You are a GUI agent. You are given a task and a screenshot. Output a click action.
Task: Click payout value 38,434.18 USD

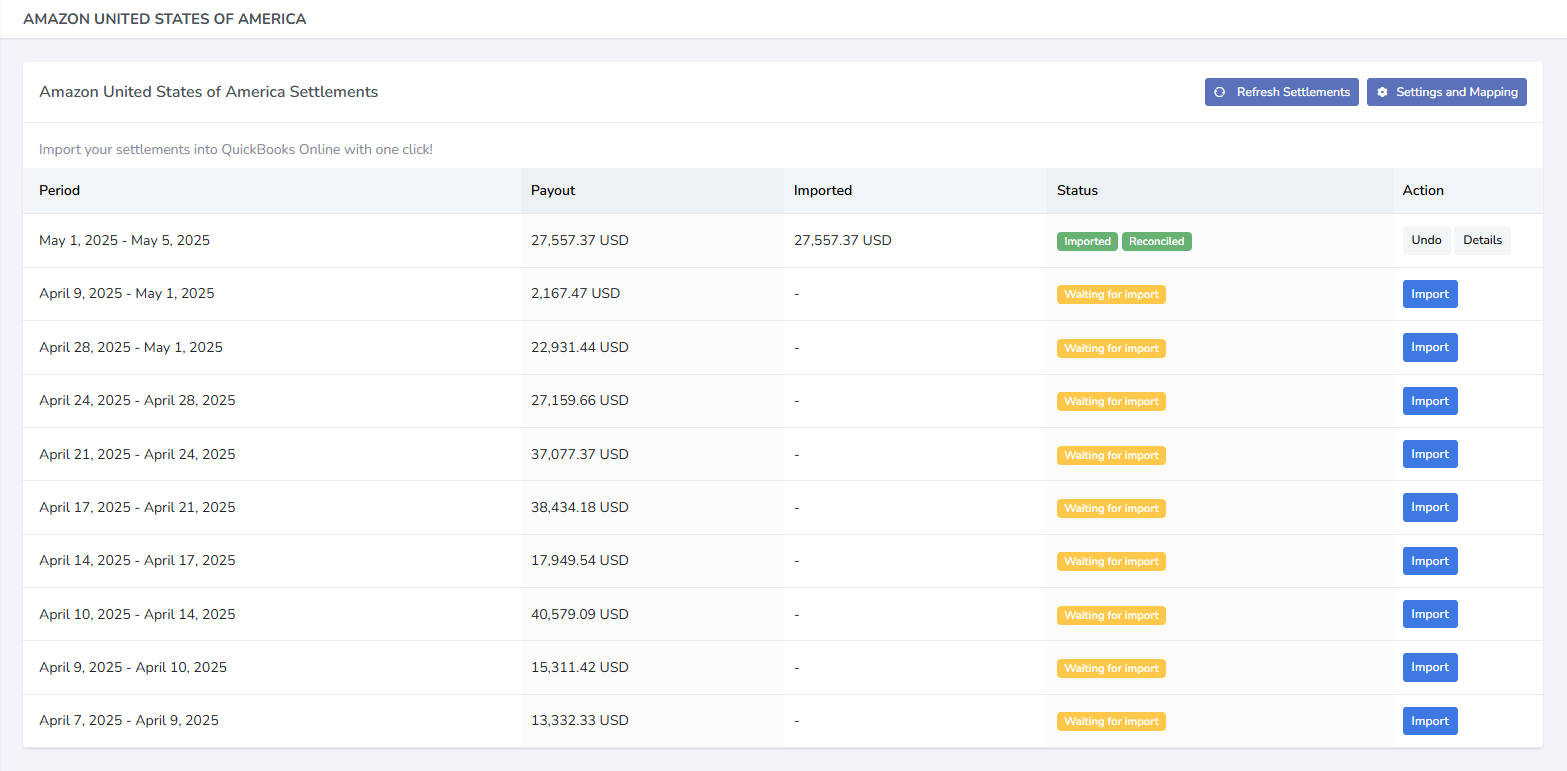(x=580, y=507)
